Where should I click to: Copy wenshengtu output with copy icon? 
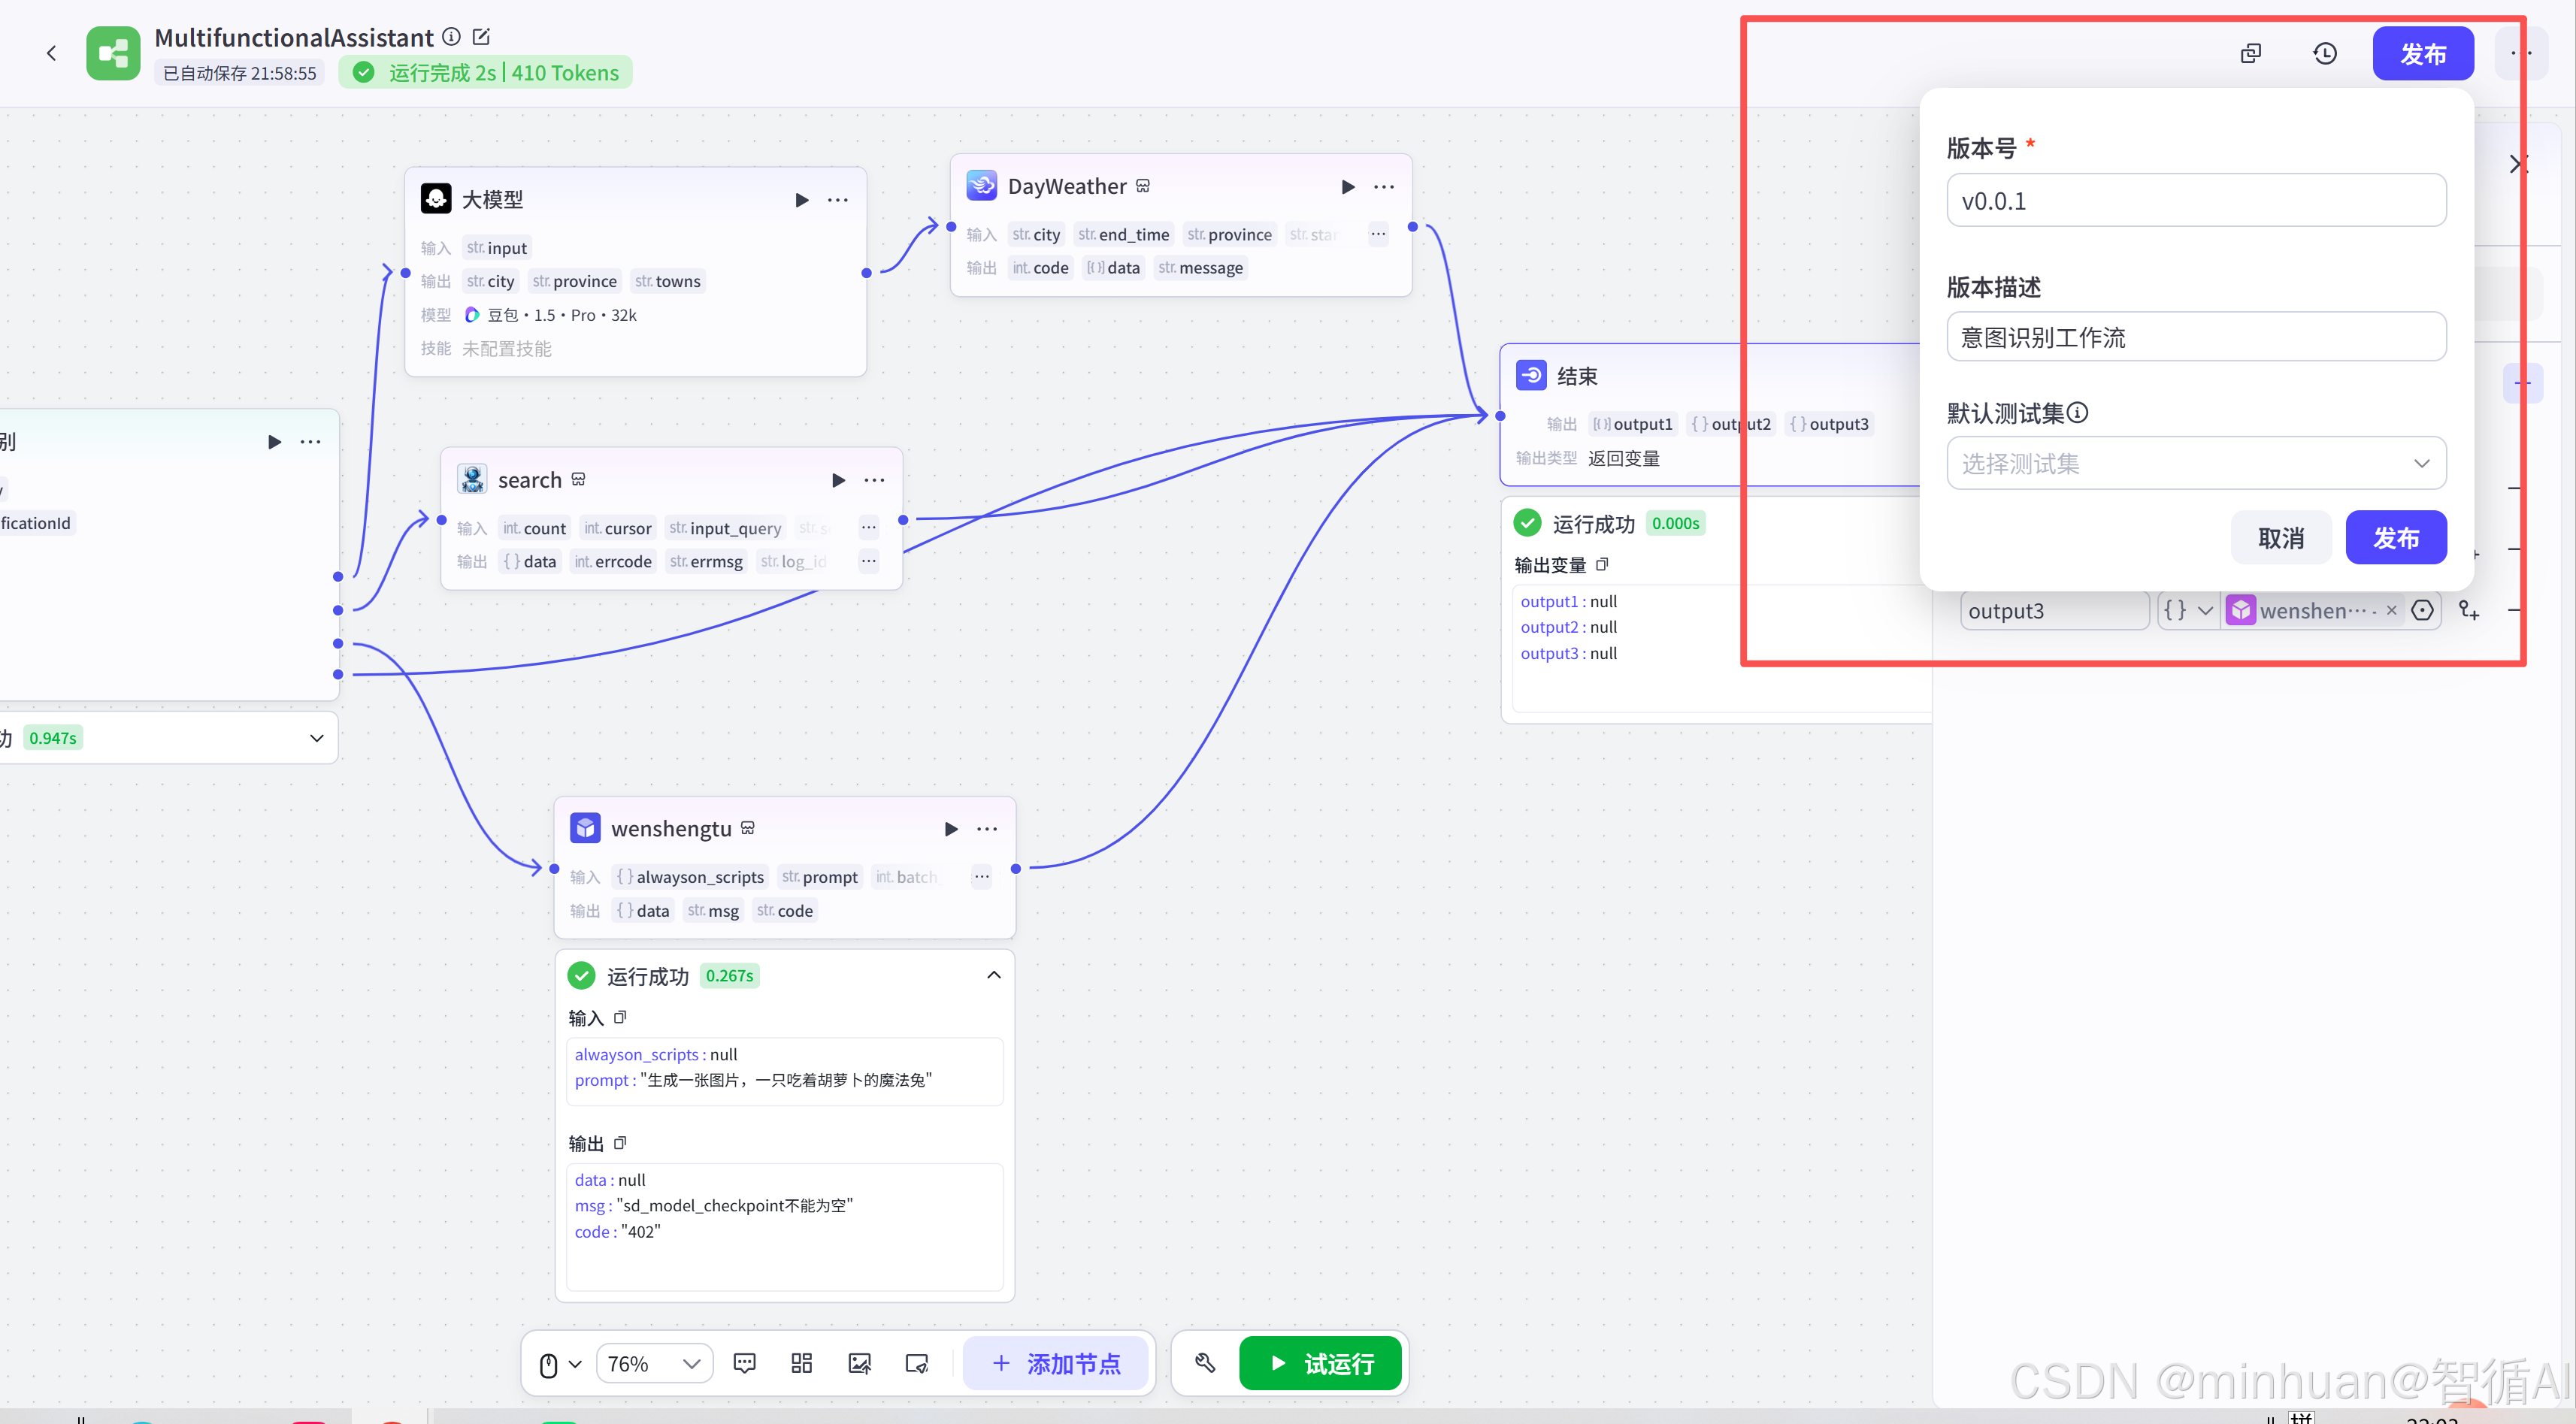620,1143
